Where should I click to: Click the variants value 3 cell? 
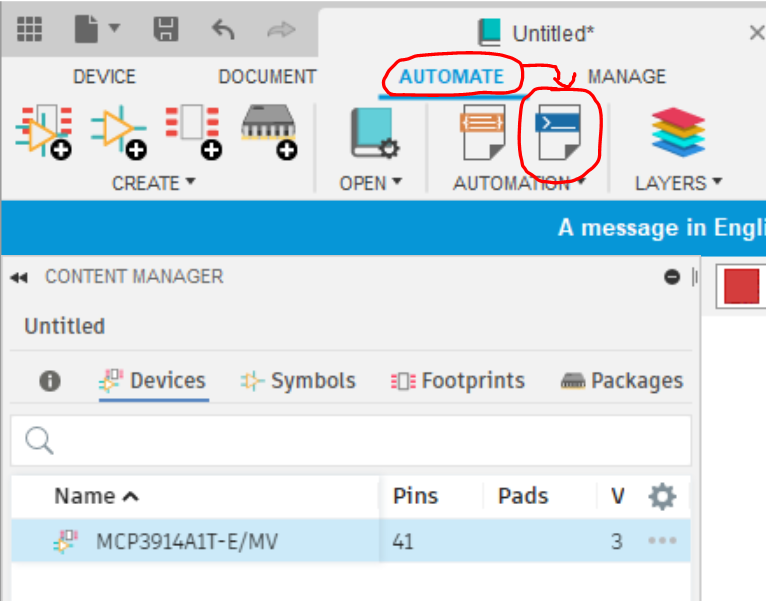pyautogui.click(x=617, y=541)
